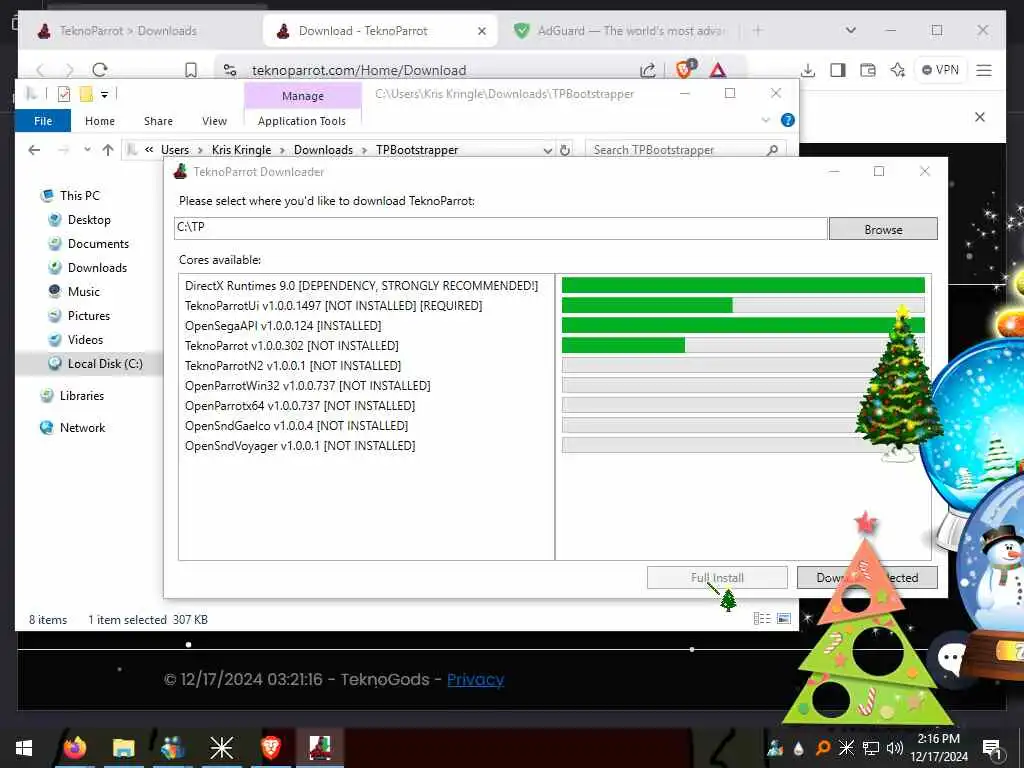Expand the chevron after Users breadcrumb

tap(200, 150)
